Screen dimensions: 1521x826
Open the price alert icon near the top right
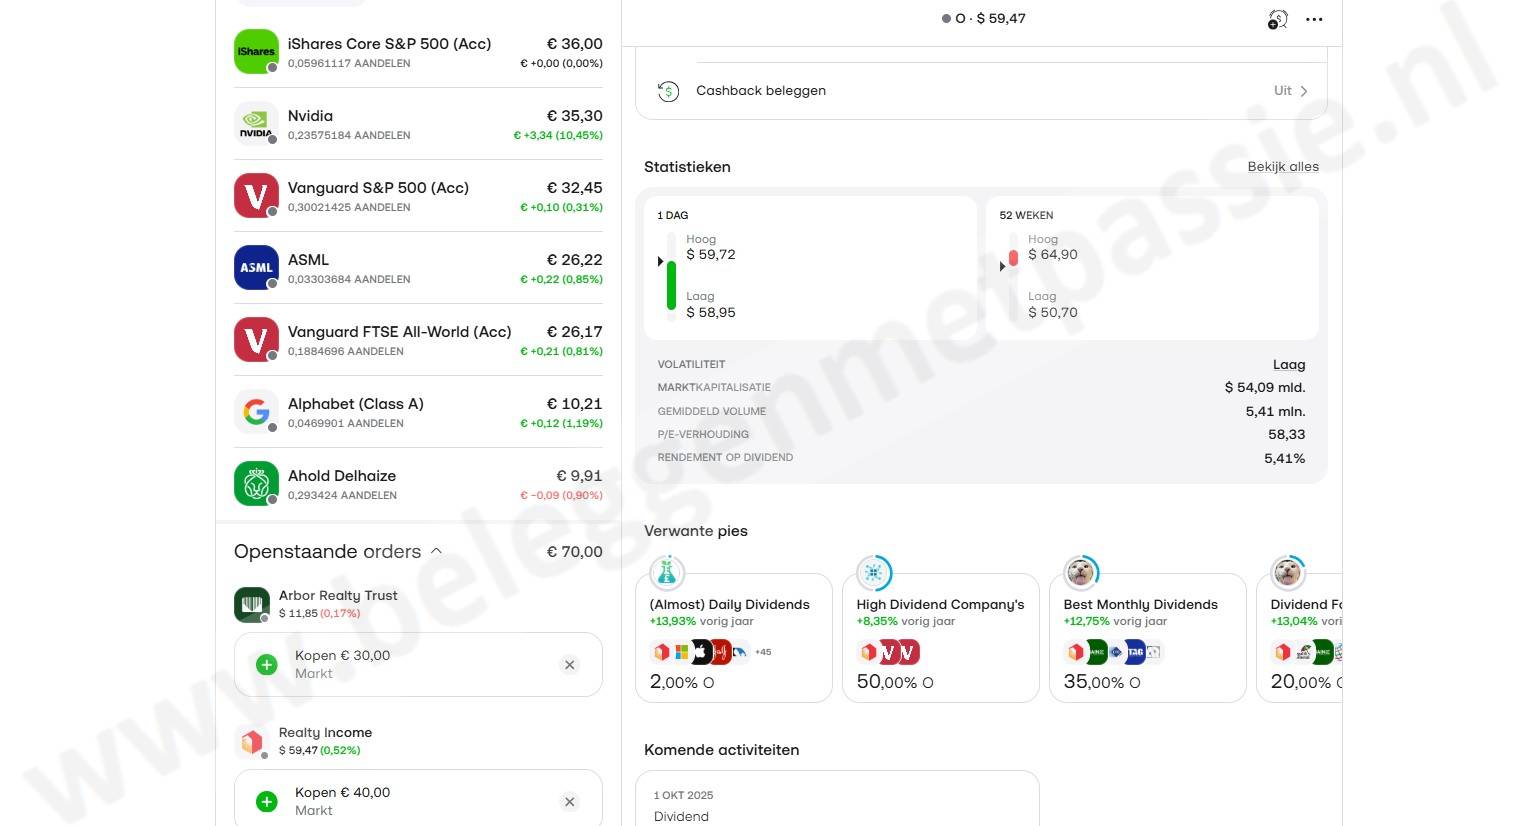[1277, 19]
